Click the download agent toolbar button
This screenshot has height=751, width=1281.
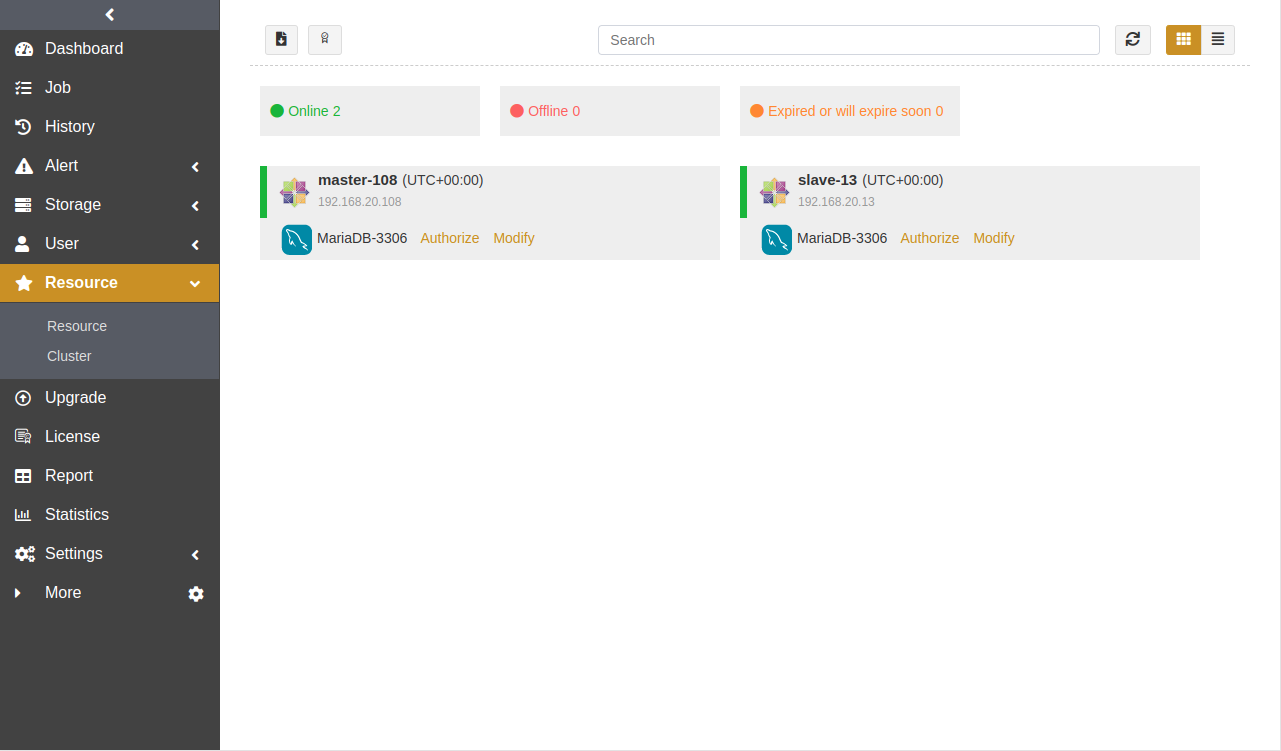tap(281, 40)
